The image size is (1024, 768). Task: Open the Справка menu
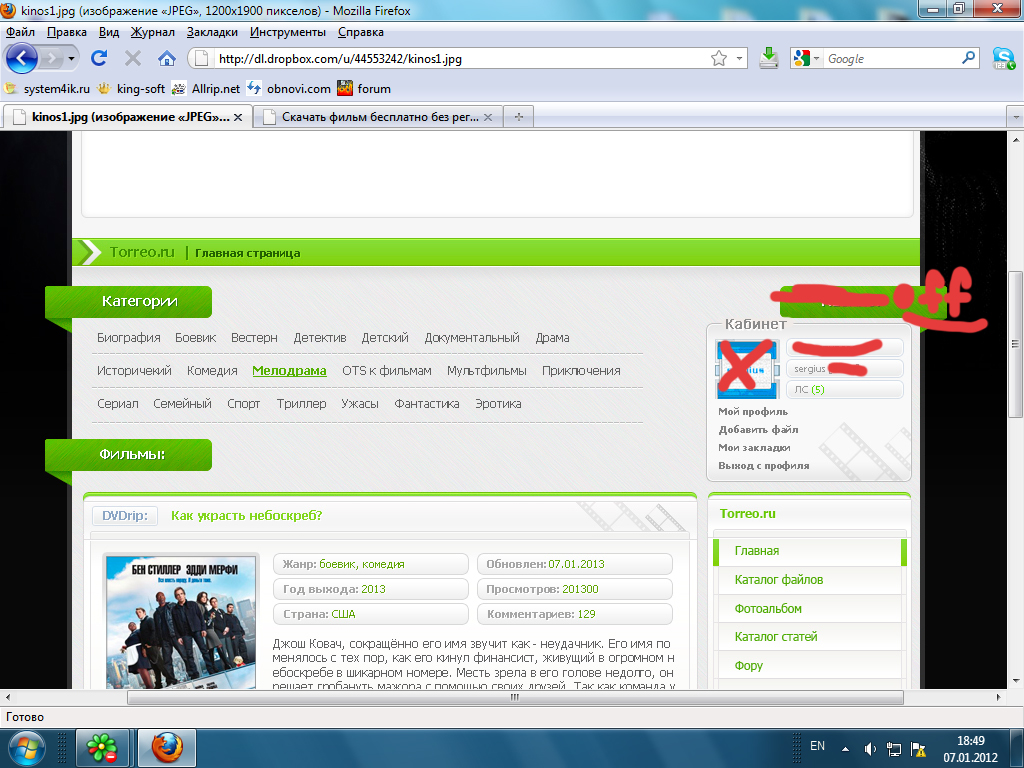361,32
